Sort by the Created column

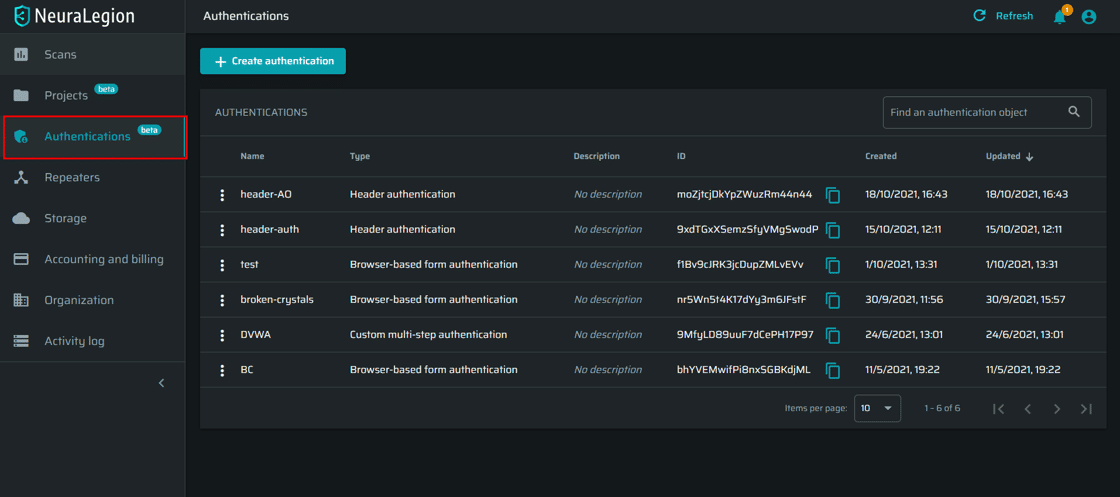pos(881,156)
